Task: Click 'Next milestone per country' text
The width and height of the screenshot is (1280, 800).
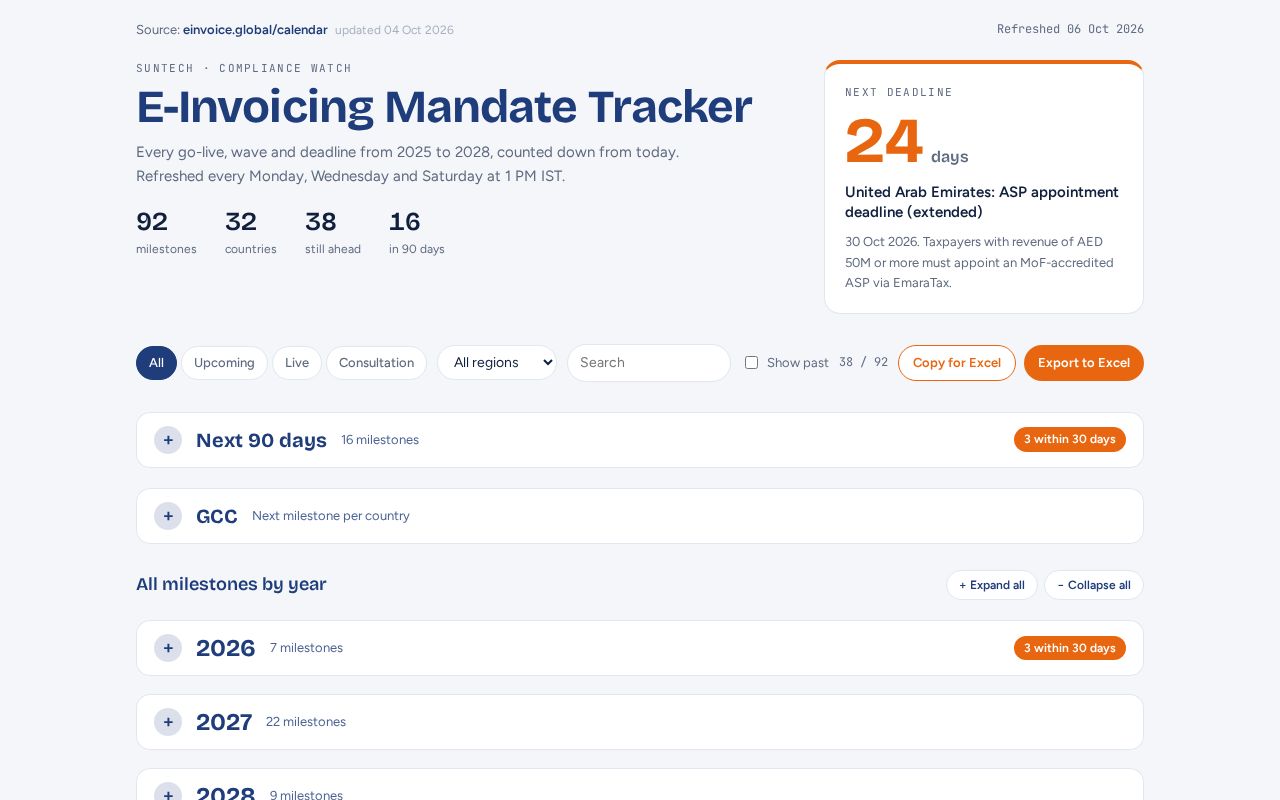Action: [331, 516]
